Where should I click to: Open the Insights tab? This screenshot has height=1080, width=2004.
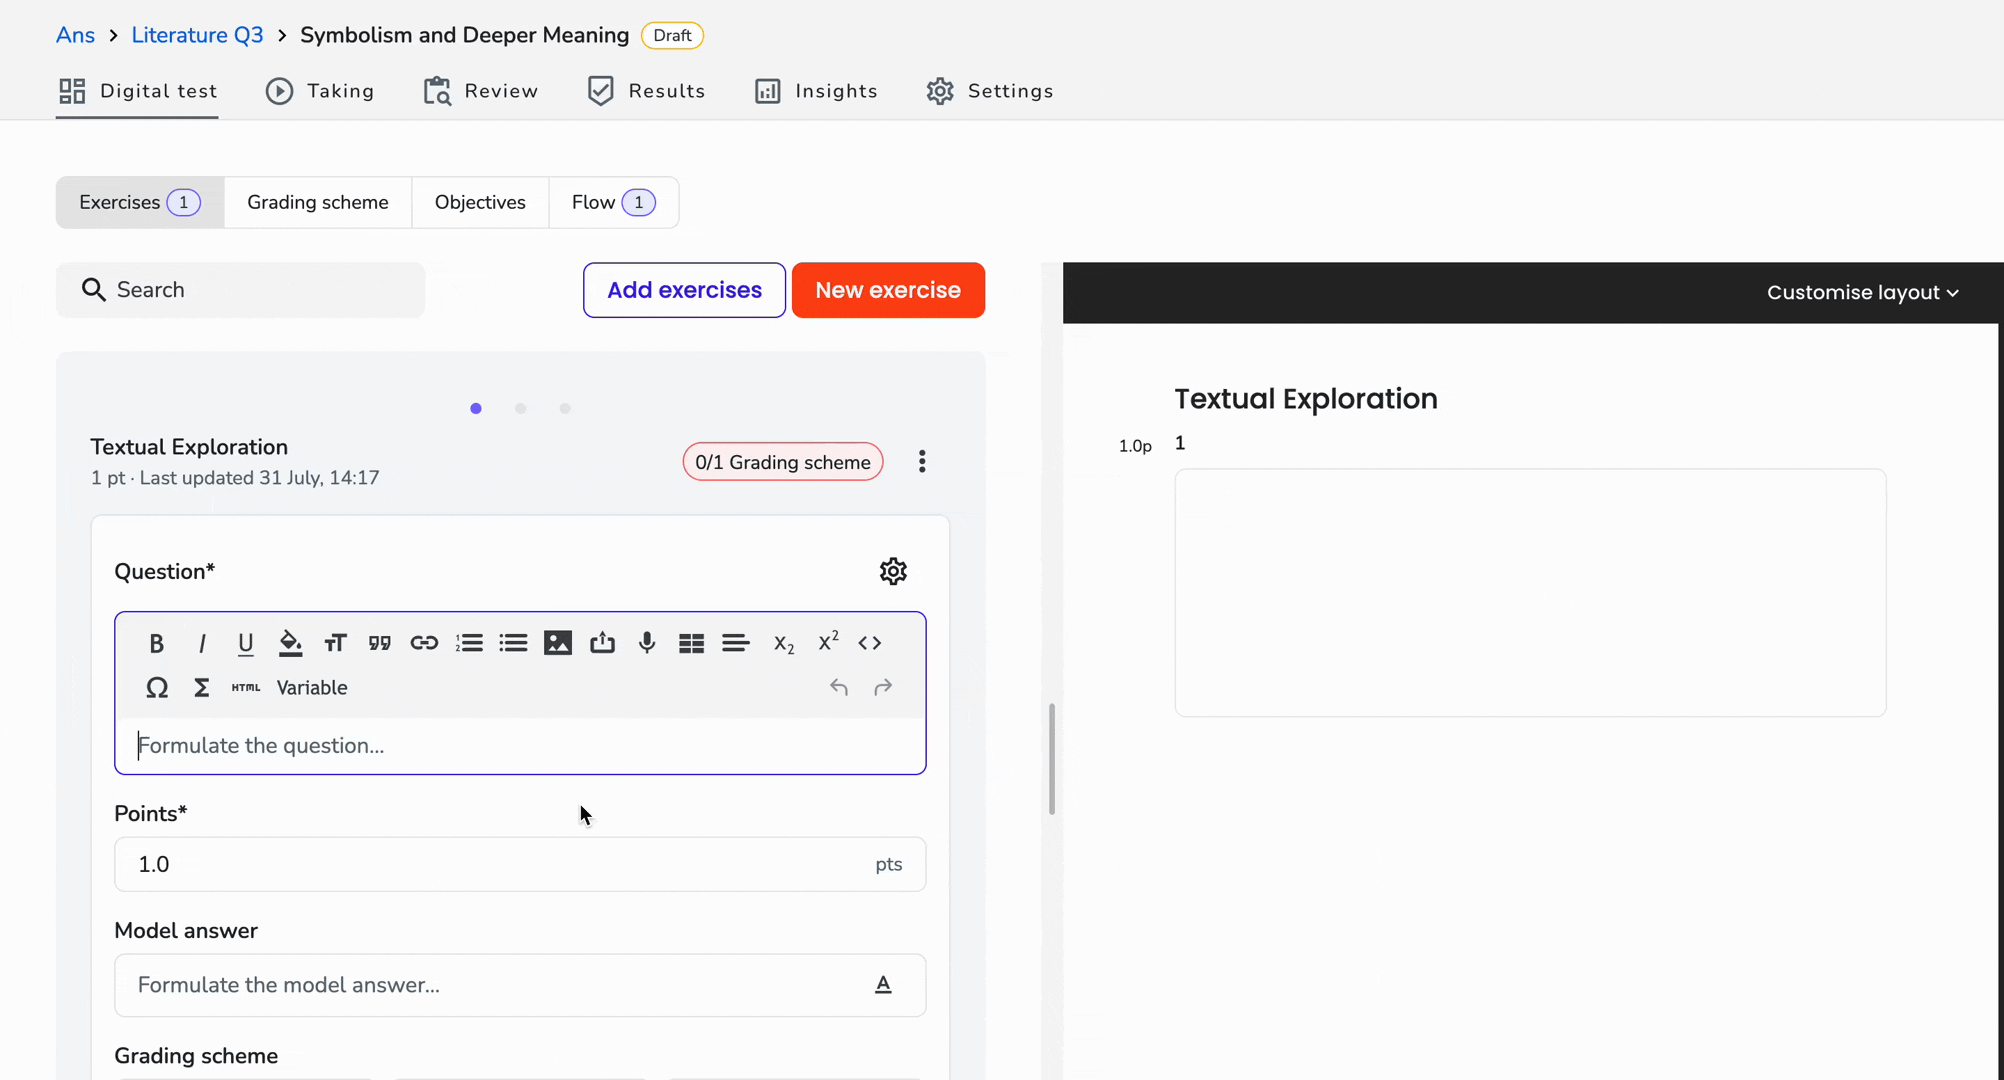click(x=816, y=91)
